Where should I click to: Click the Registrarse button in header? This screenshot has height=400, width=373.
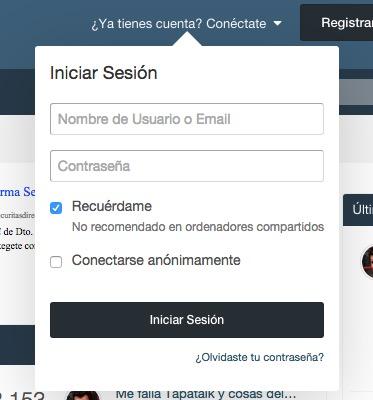point(337,23)
